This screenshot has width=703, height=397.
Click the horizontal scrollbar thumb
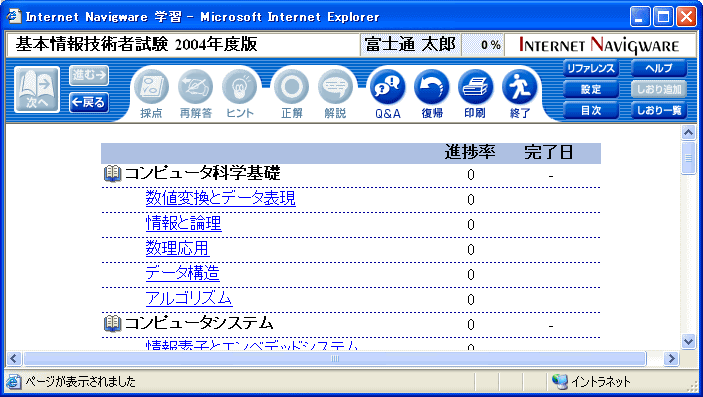click(x=334, y=358)
